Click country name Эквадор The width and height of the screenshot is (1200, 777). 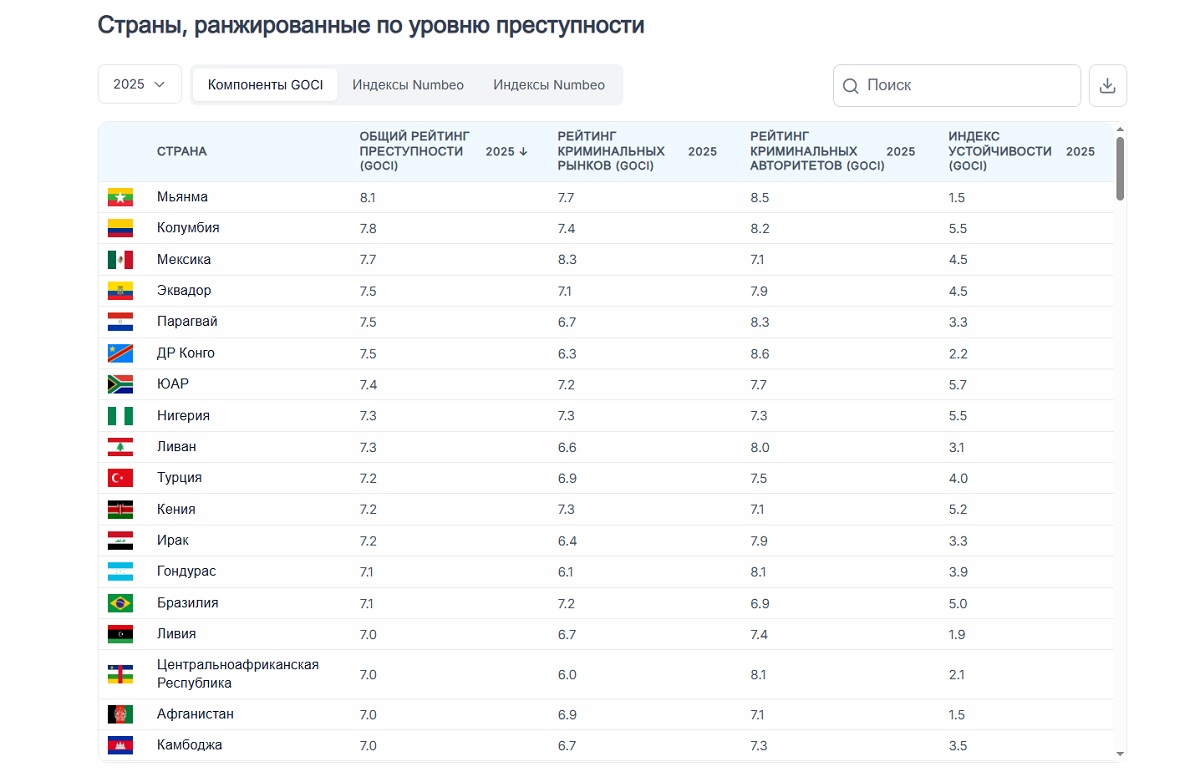coord(184,291)
